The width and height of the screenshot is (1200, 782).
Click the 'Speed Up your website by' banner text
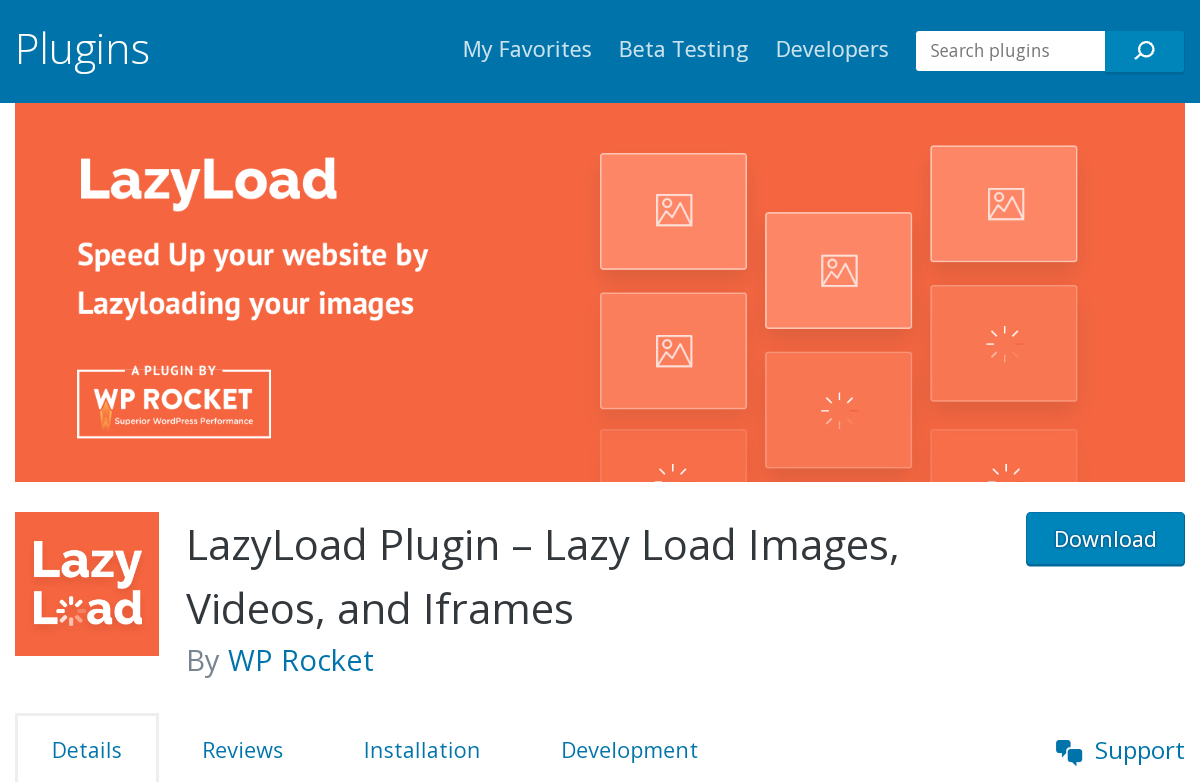click(253, 255)
